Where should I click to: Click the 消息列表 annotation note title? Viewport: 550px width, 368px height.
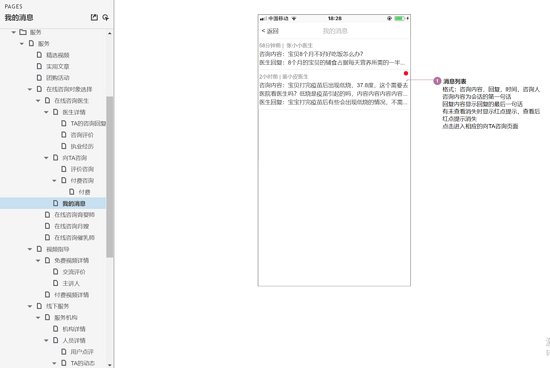click(x=454, y=81)
